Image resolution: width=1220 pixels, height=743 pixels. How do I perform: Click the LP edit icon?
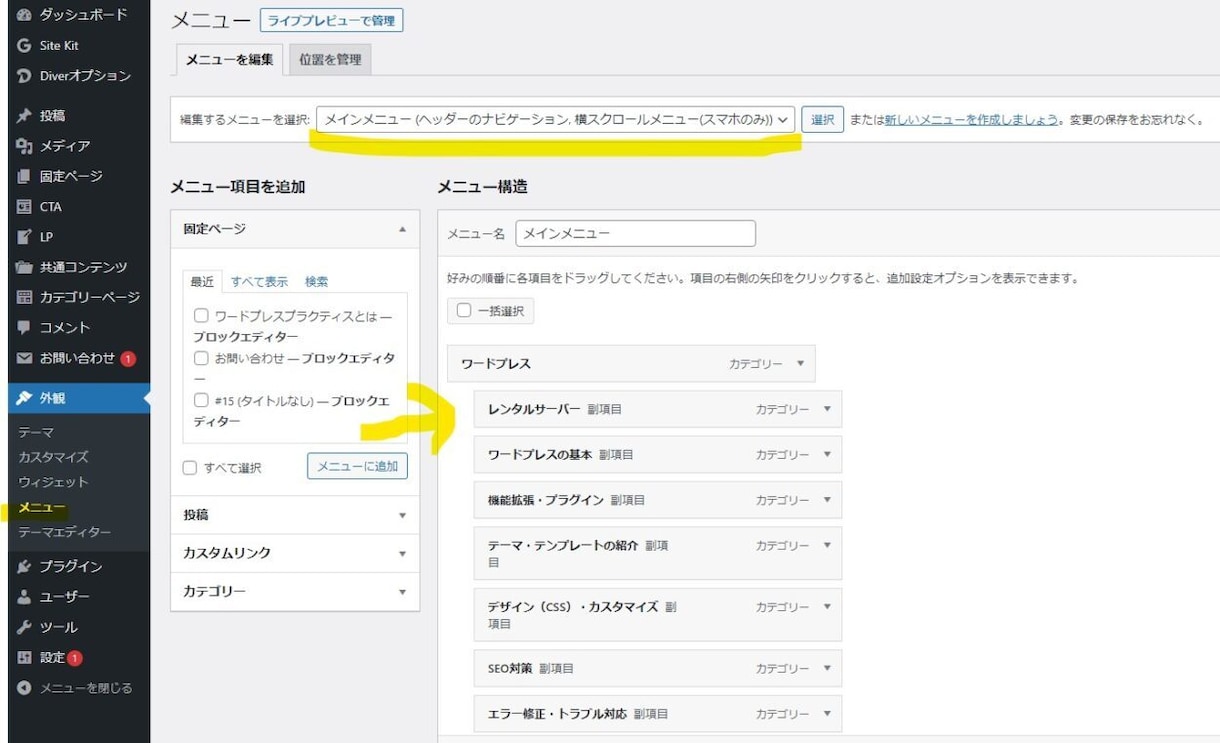pyautogui.click(x=25, y=237)
